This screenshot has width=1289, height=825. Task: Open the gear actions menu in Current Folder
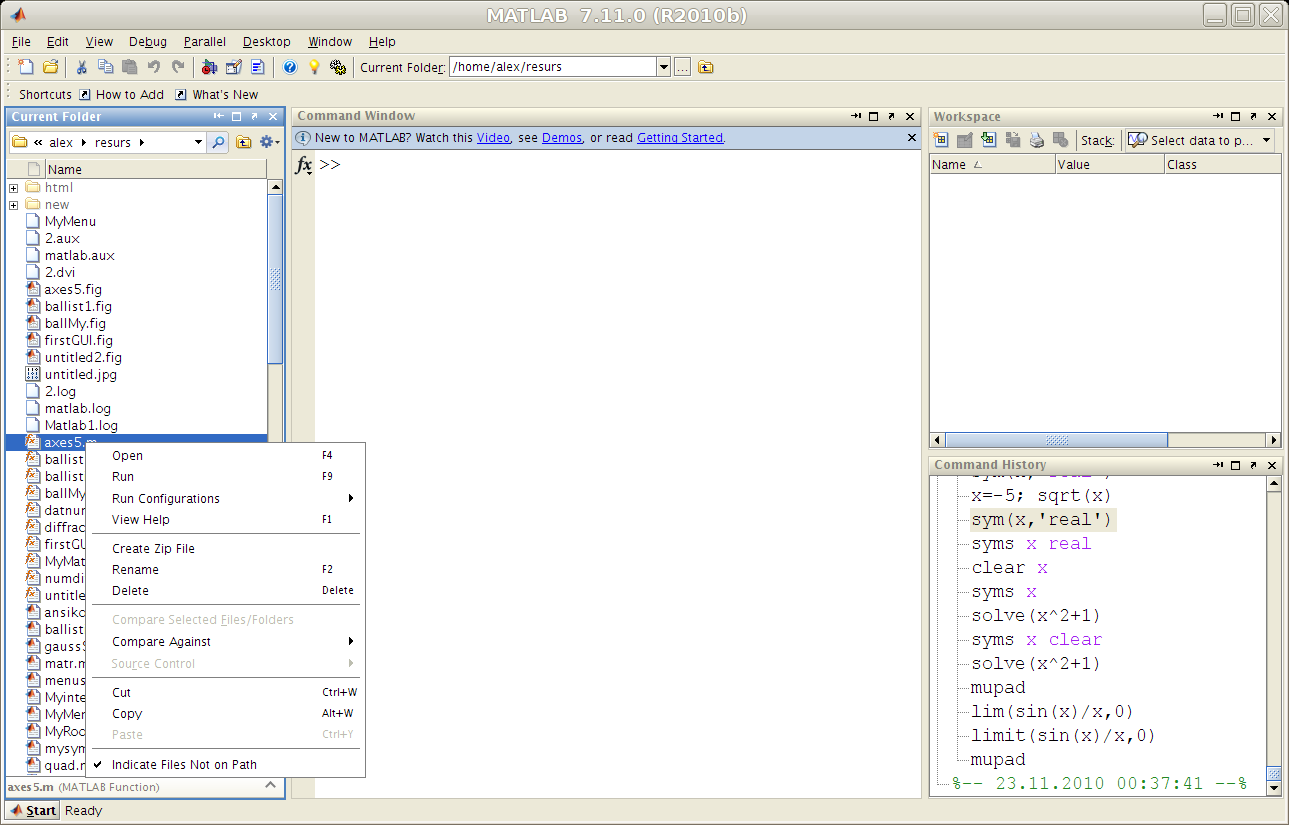click(x=268, y=142)
